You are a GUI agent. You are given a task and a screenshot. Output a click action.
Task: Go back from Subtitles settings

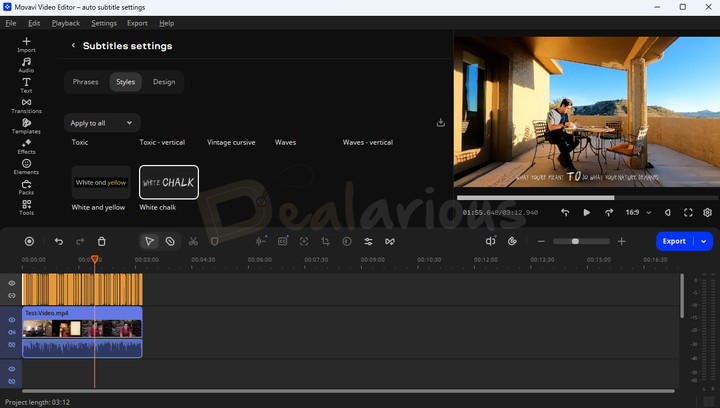pos(73,45)
